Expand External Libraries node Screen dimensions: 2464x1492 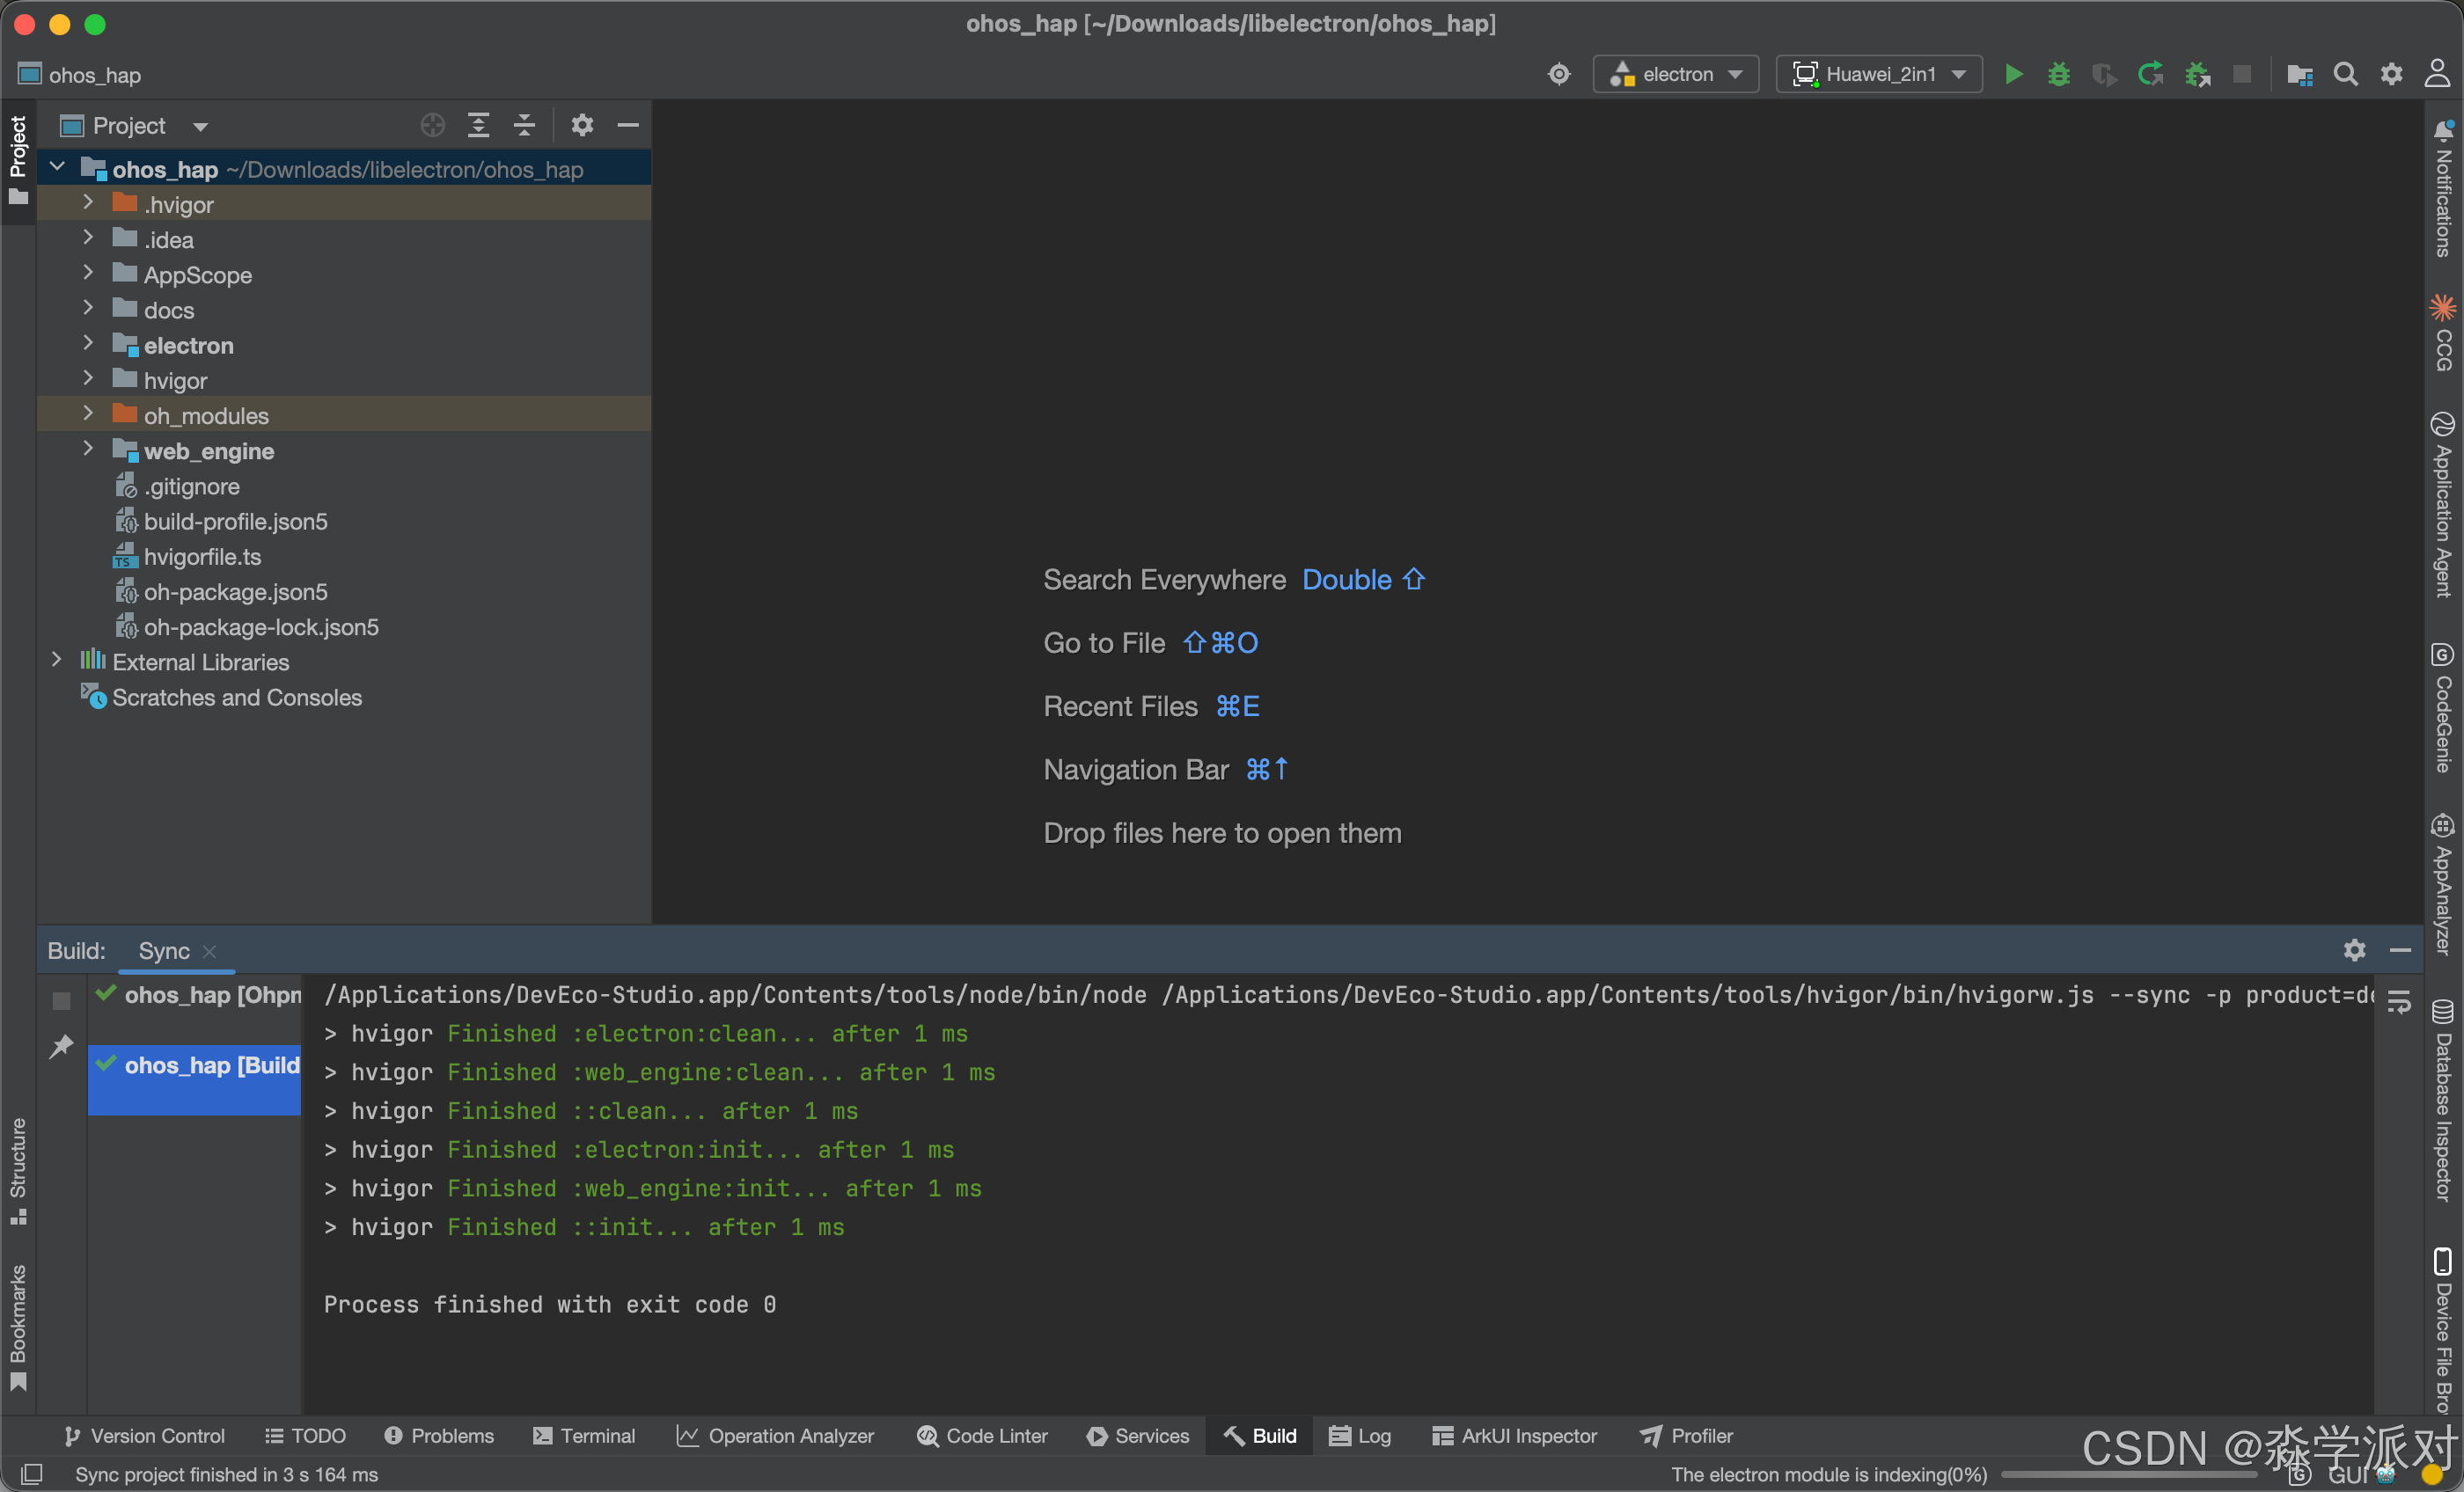click(57, 660)
